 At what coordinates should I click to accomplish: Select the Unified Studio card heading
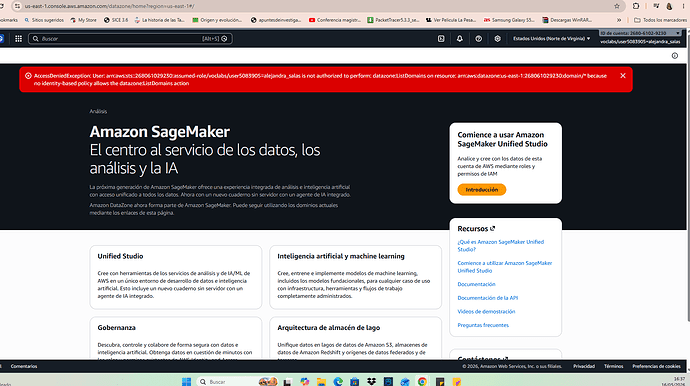tap(120, 256)
